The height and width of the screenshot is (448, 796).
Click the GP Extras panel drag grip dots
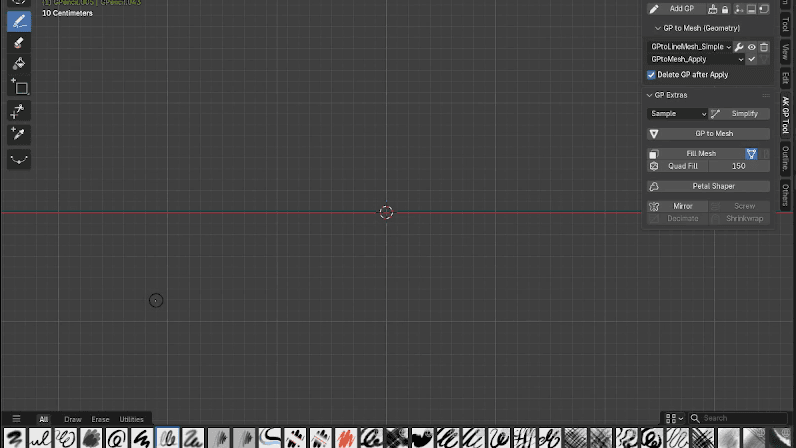766,95
